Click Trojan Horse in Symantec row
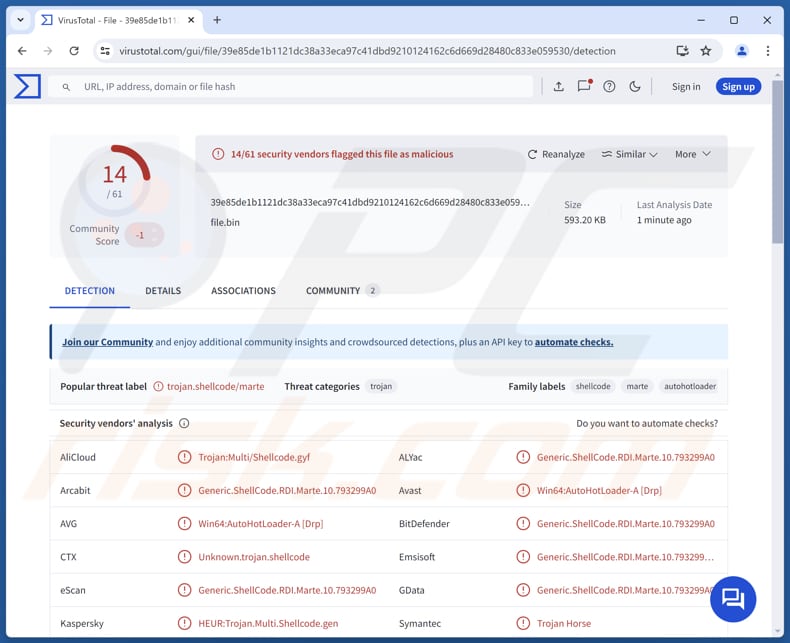The width and height of the screenshot is (790, 643). [564, 623]
